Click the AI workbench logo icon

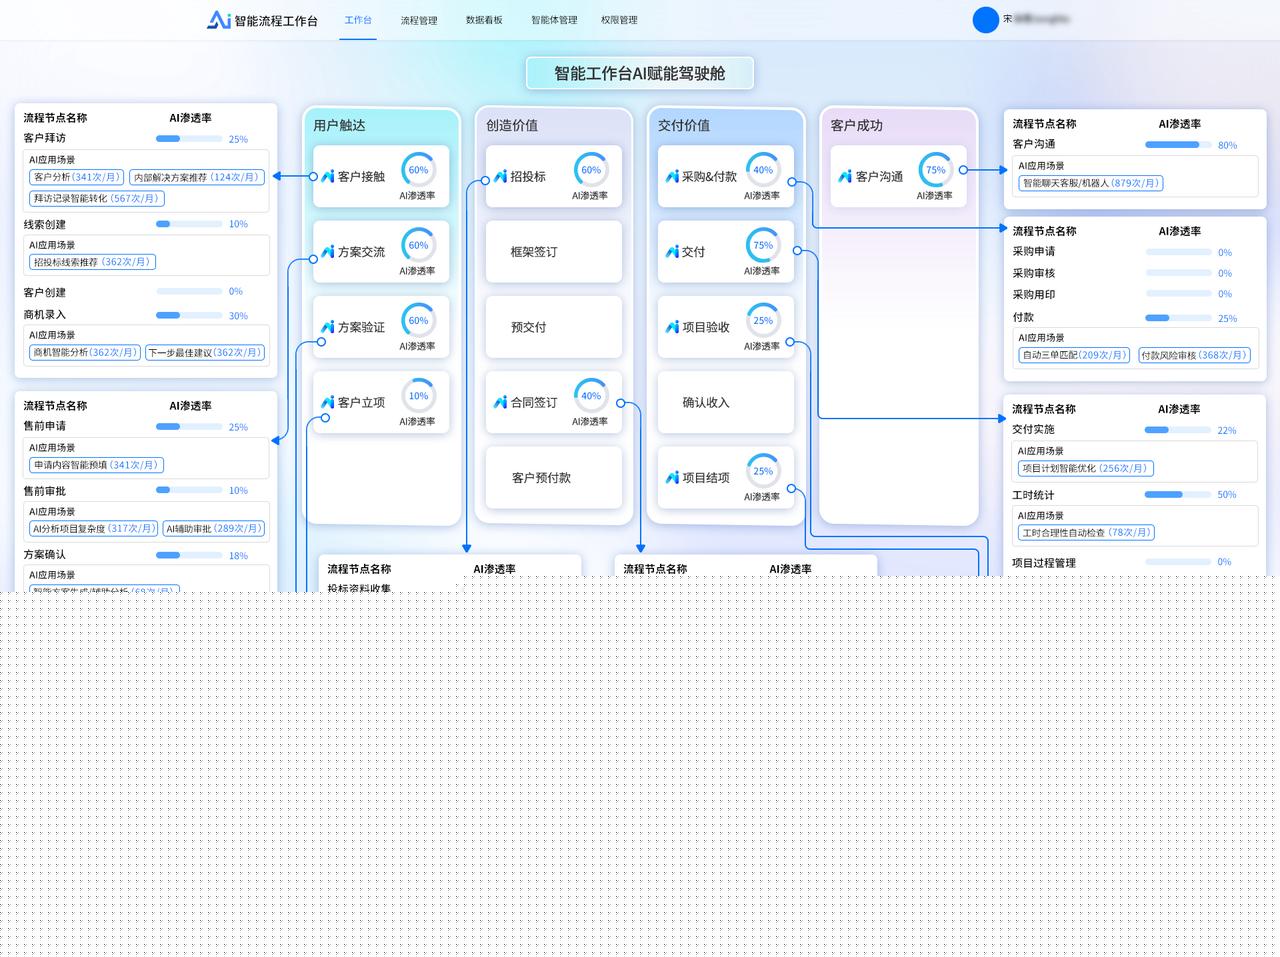tap(218, 20)
